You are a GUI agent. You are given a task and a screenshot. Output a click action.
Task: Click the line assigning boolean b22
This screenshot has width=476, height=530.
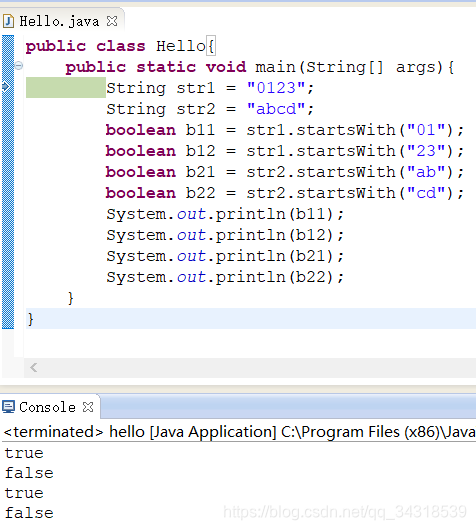pos(284,193)
